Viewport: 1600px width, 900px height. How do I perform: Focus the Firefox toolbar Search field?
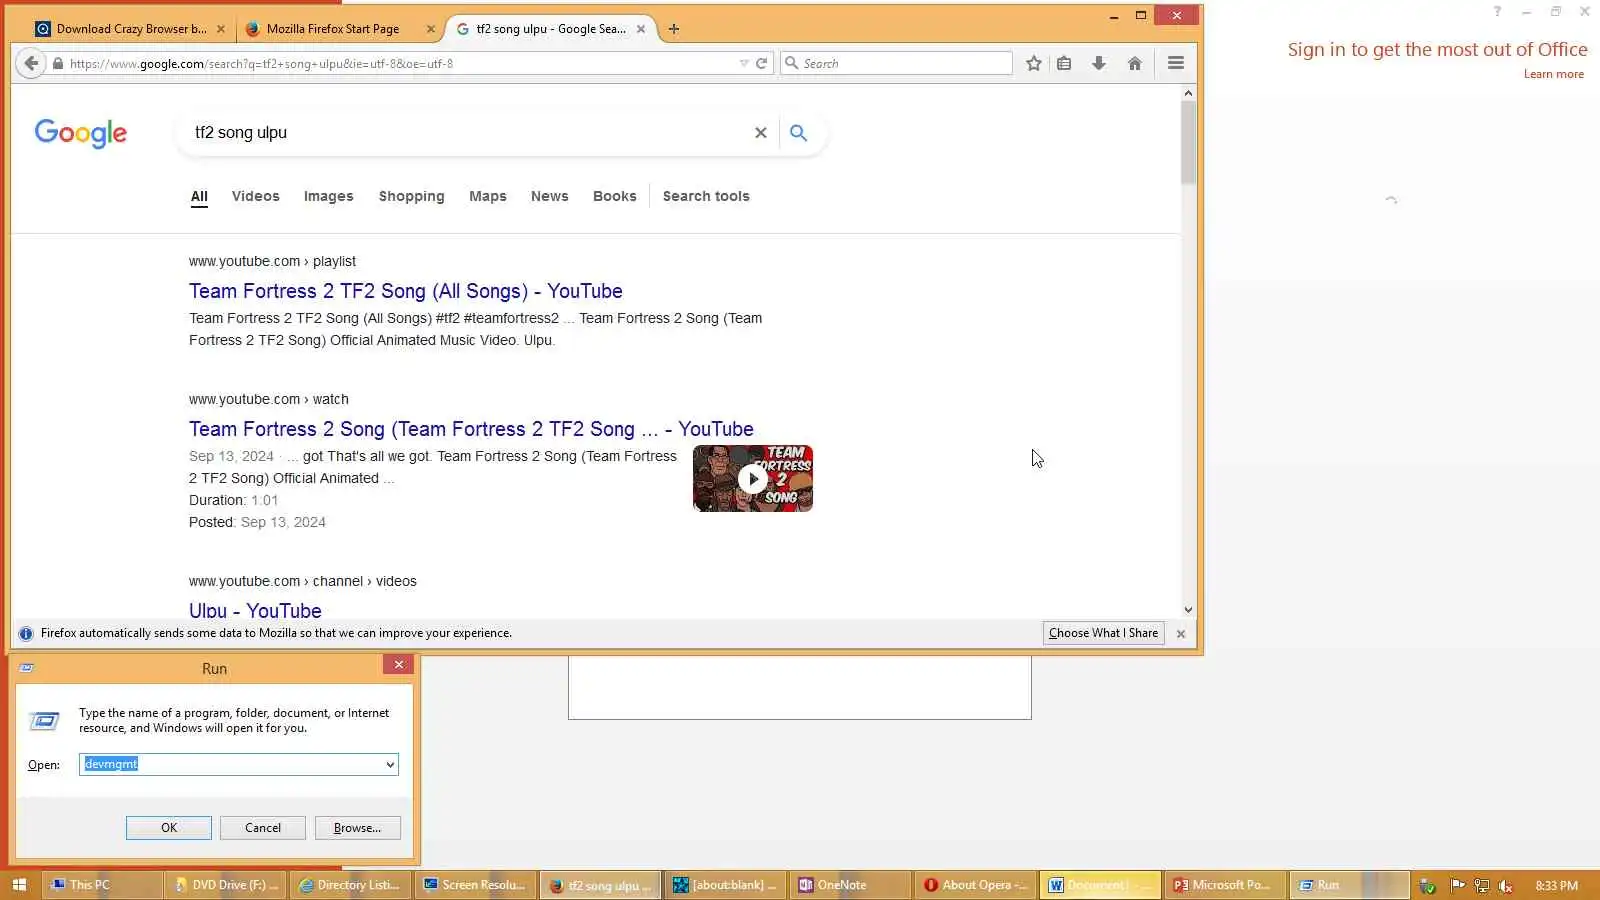click(897, 63)
